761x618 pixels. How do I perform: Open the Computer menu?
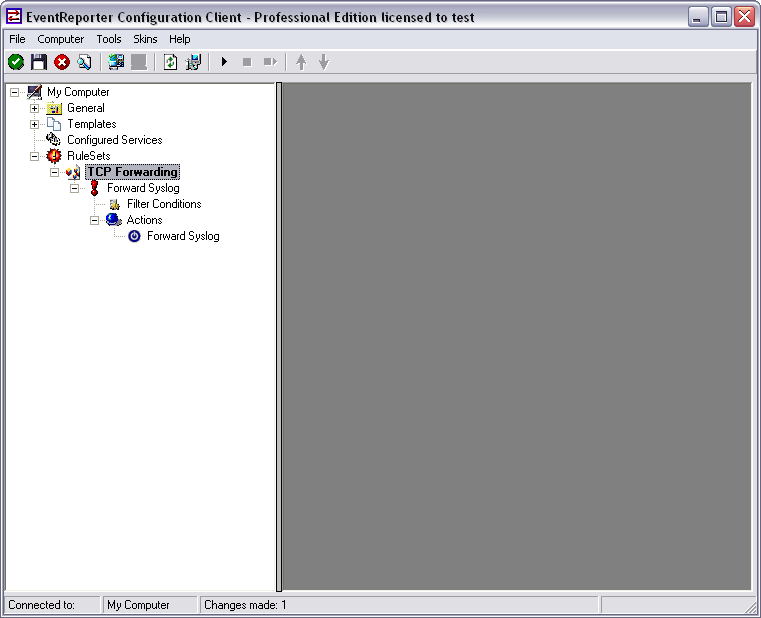pyautogui.click(x=61, y=39)
